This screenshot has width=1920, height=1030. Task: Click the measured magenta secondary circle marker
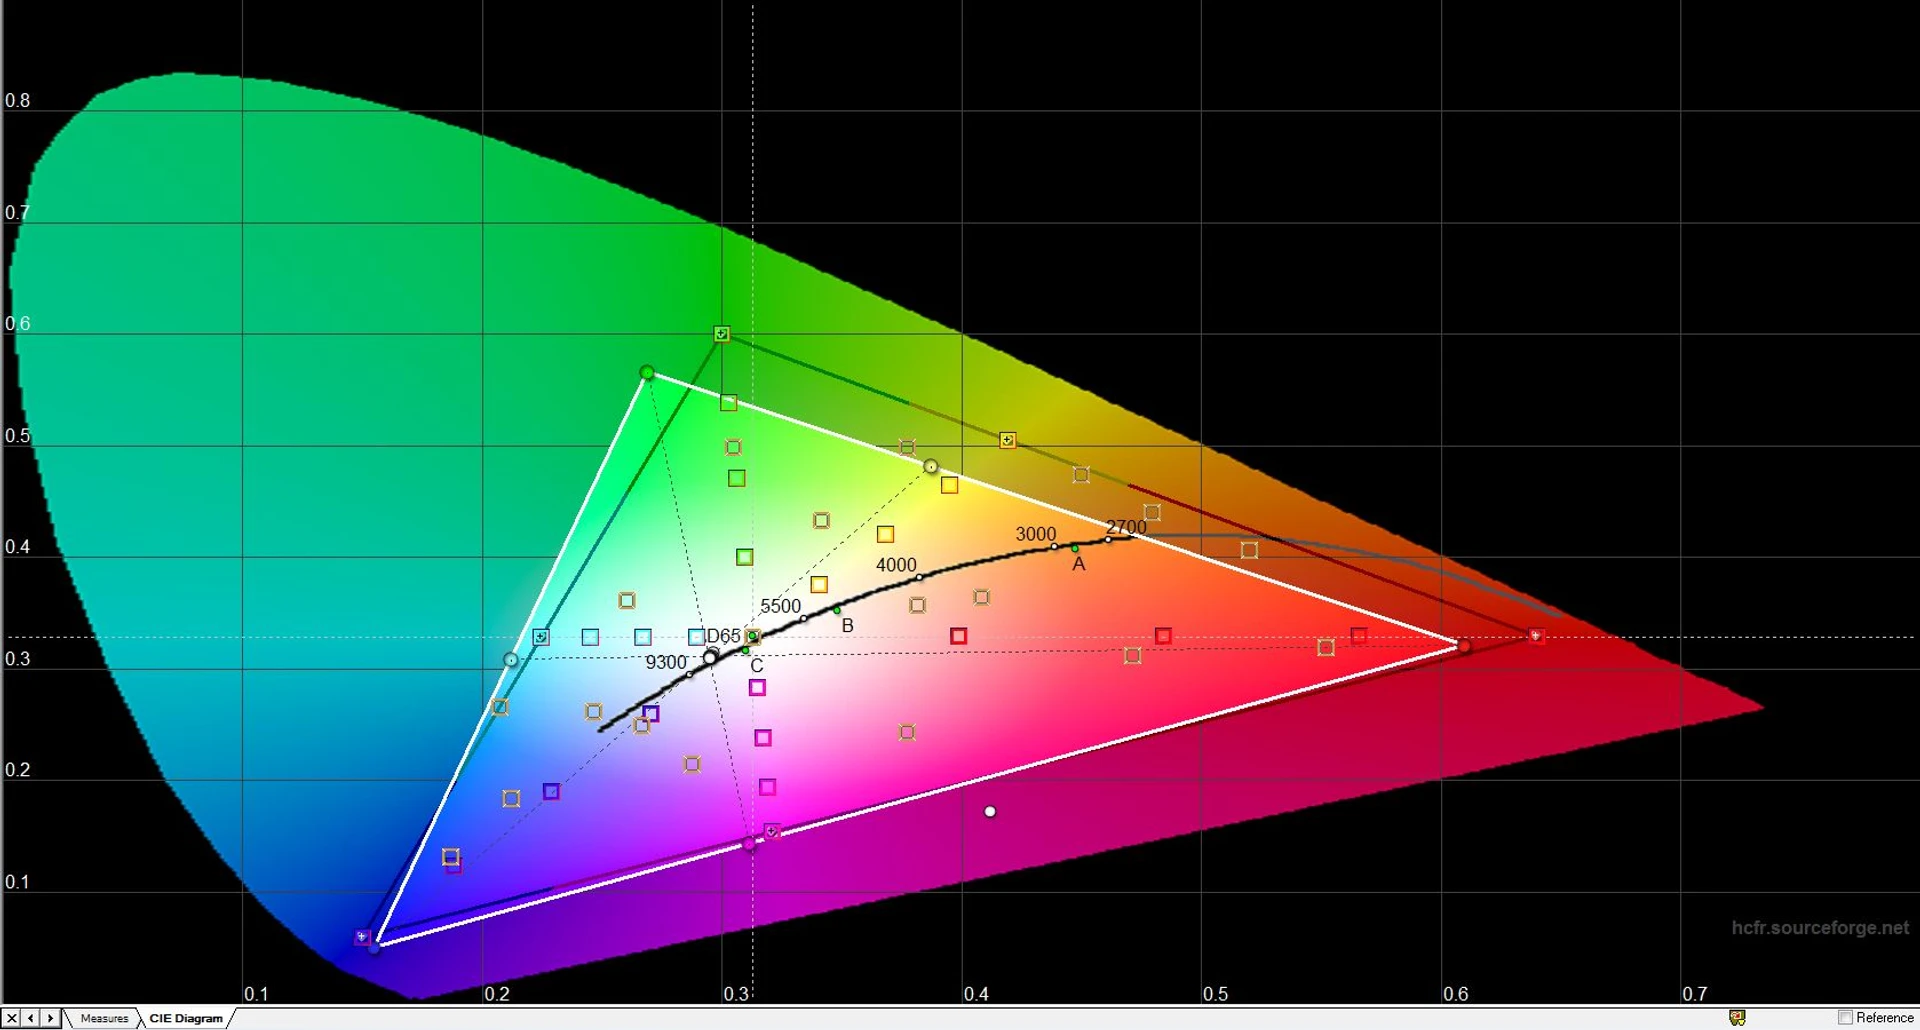pos(749,844)
